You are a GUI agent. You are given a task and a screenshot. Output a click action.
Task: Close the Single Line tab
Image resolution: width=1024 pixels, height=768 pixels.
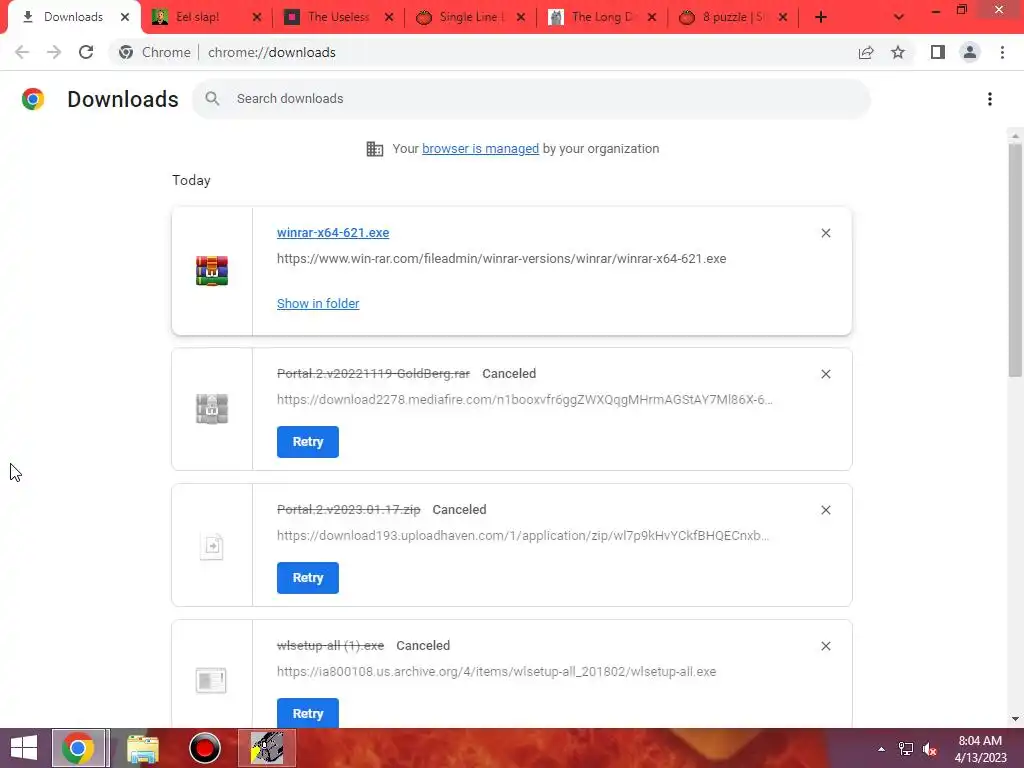pos(520,18)
